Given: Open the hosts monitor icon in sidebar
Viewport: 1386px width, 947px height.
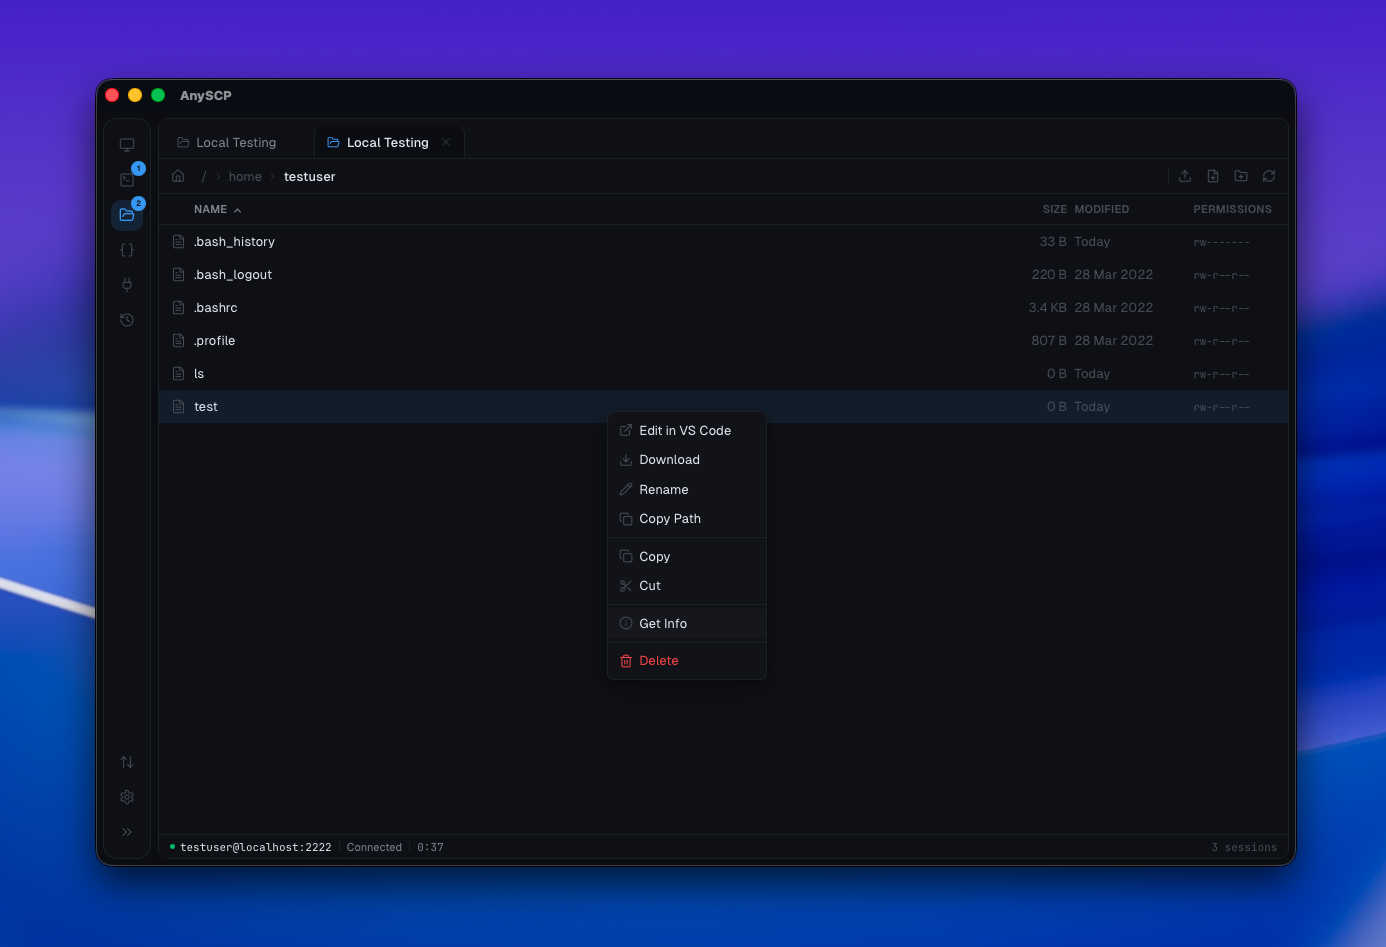Looking at the screenshot, I should pyautogui.click(x=127, y=145).
